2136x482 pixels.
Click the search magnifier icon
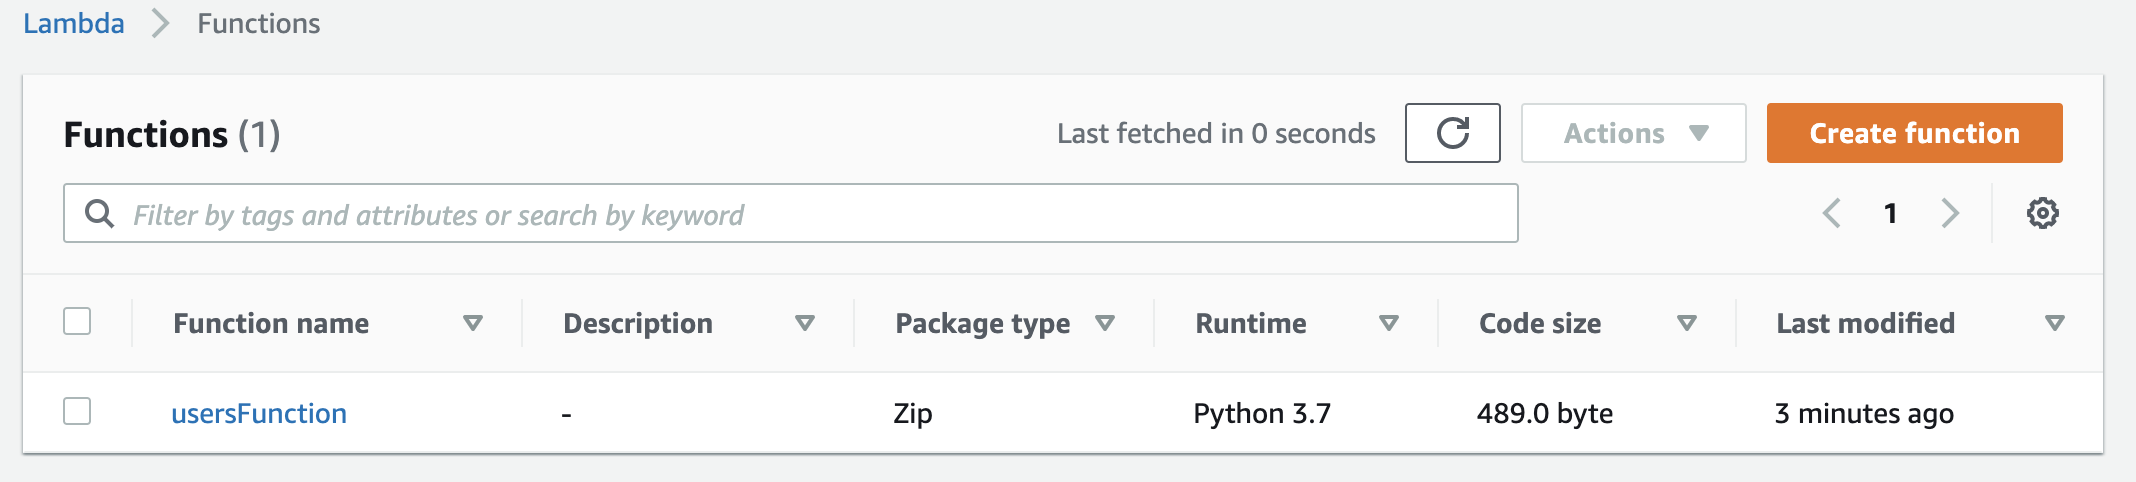99,213
